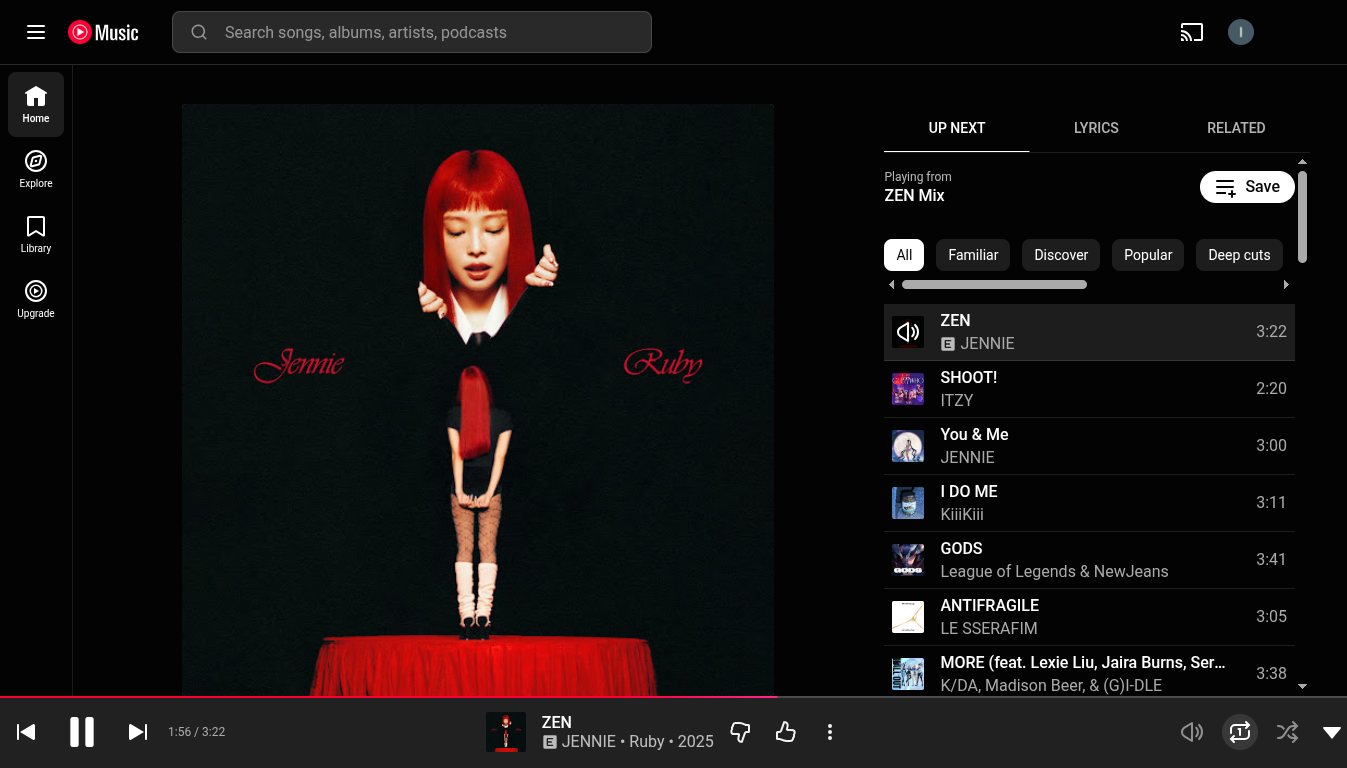Select the Discover filter chip
The image size is (1347, 768).
(1061, 255)
